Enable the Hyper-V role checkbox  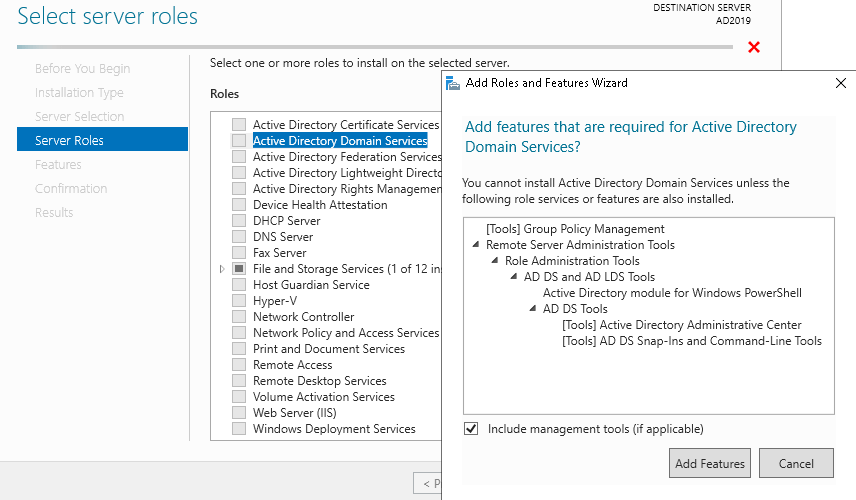(x=239, y=300)
